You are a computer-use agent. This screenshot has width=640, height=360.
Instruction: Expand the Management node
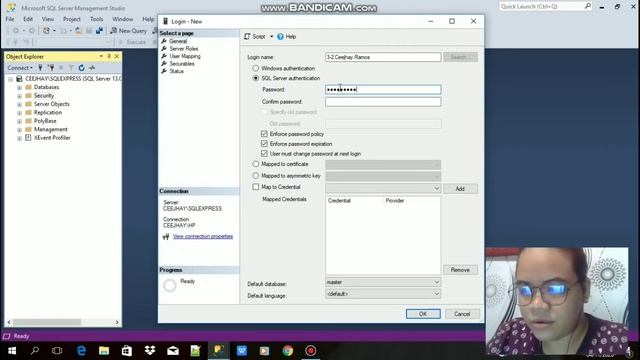[19, 130]
